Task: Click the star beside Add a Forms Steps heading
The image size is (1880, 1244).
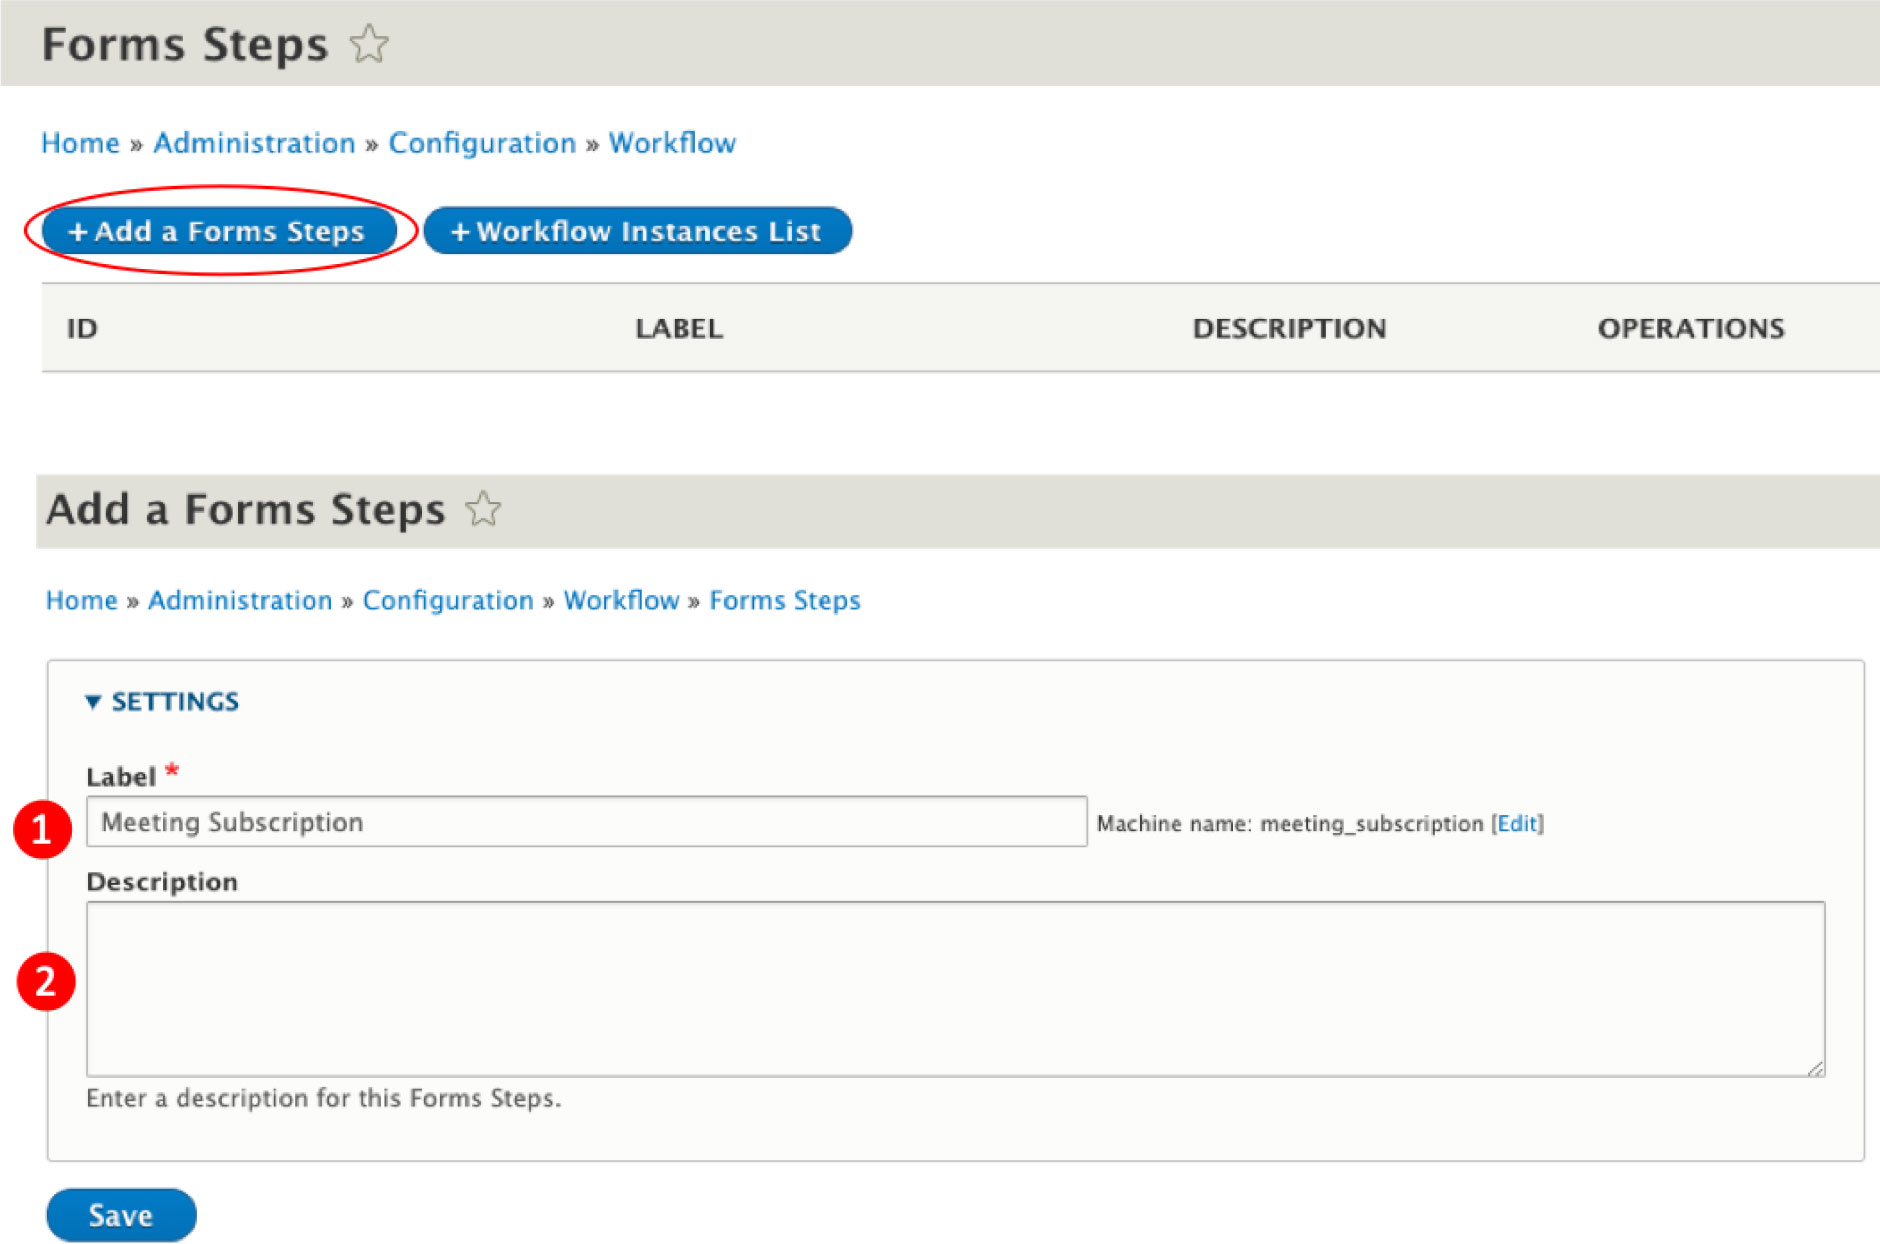Action: coord(483,509)
